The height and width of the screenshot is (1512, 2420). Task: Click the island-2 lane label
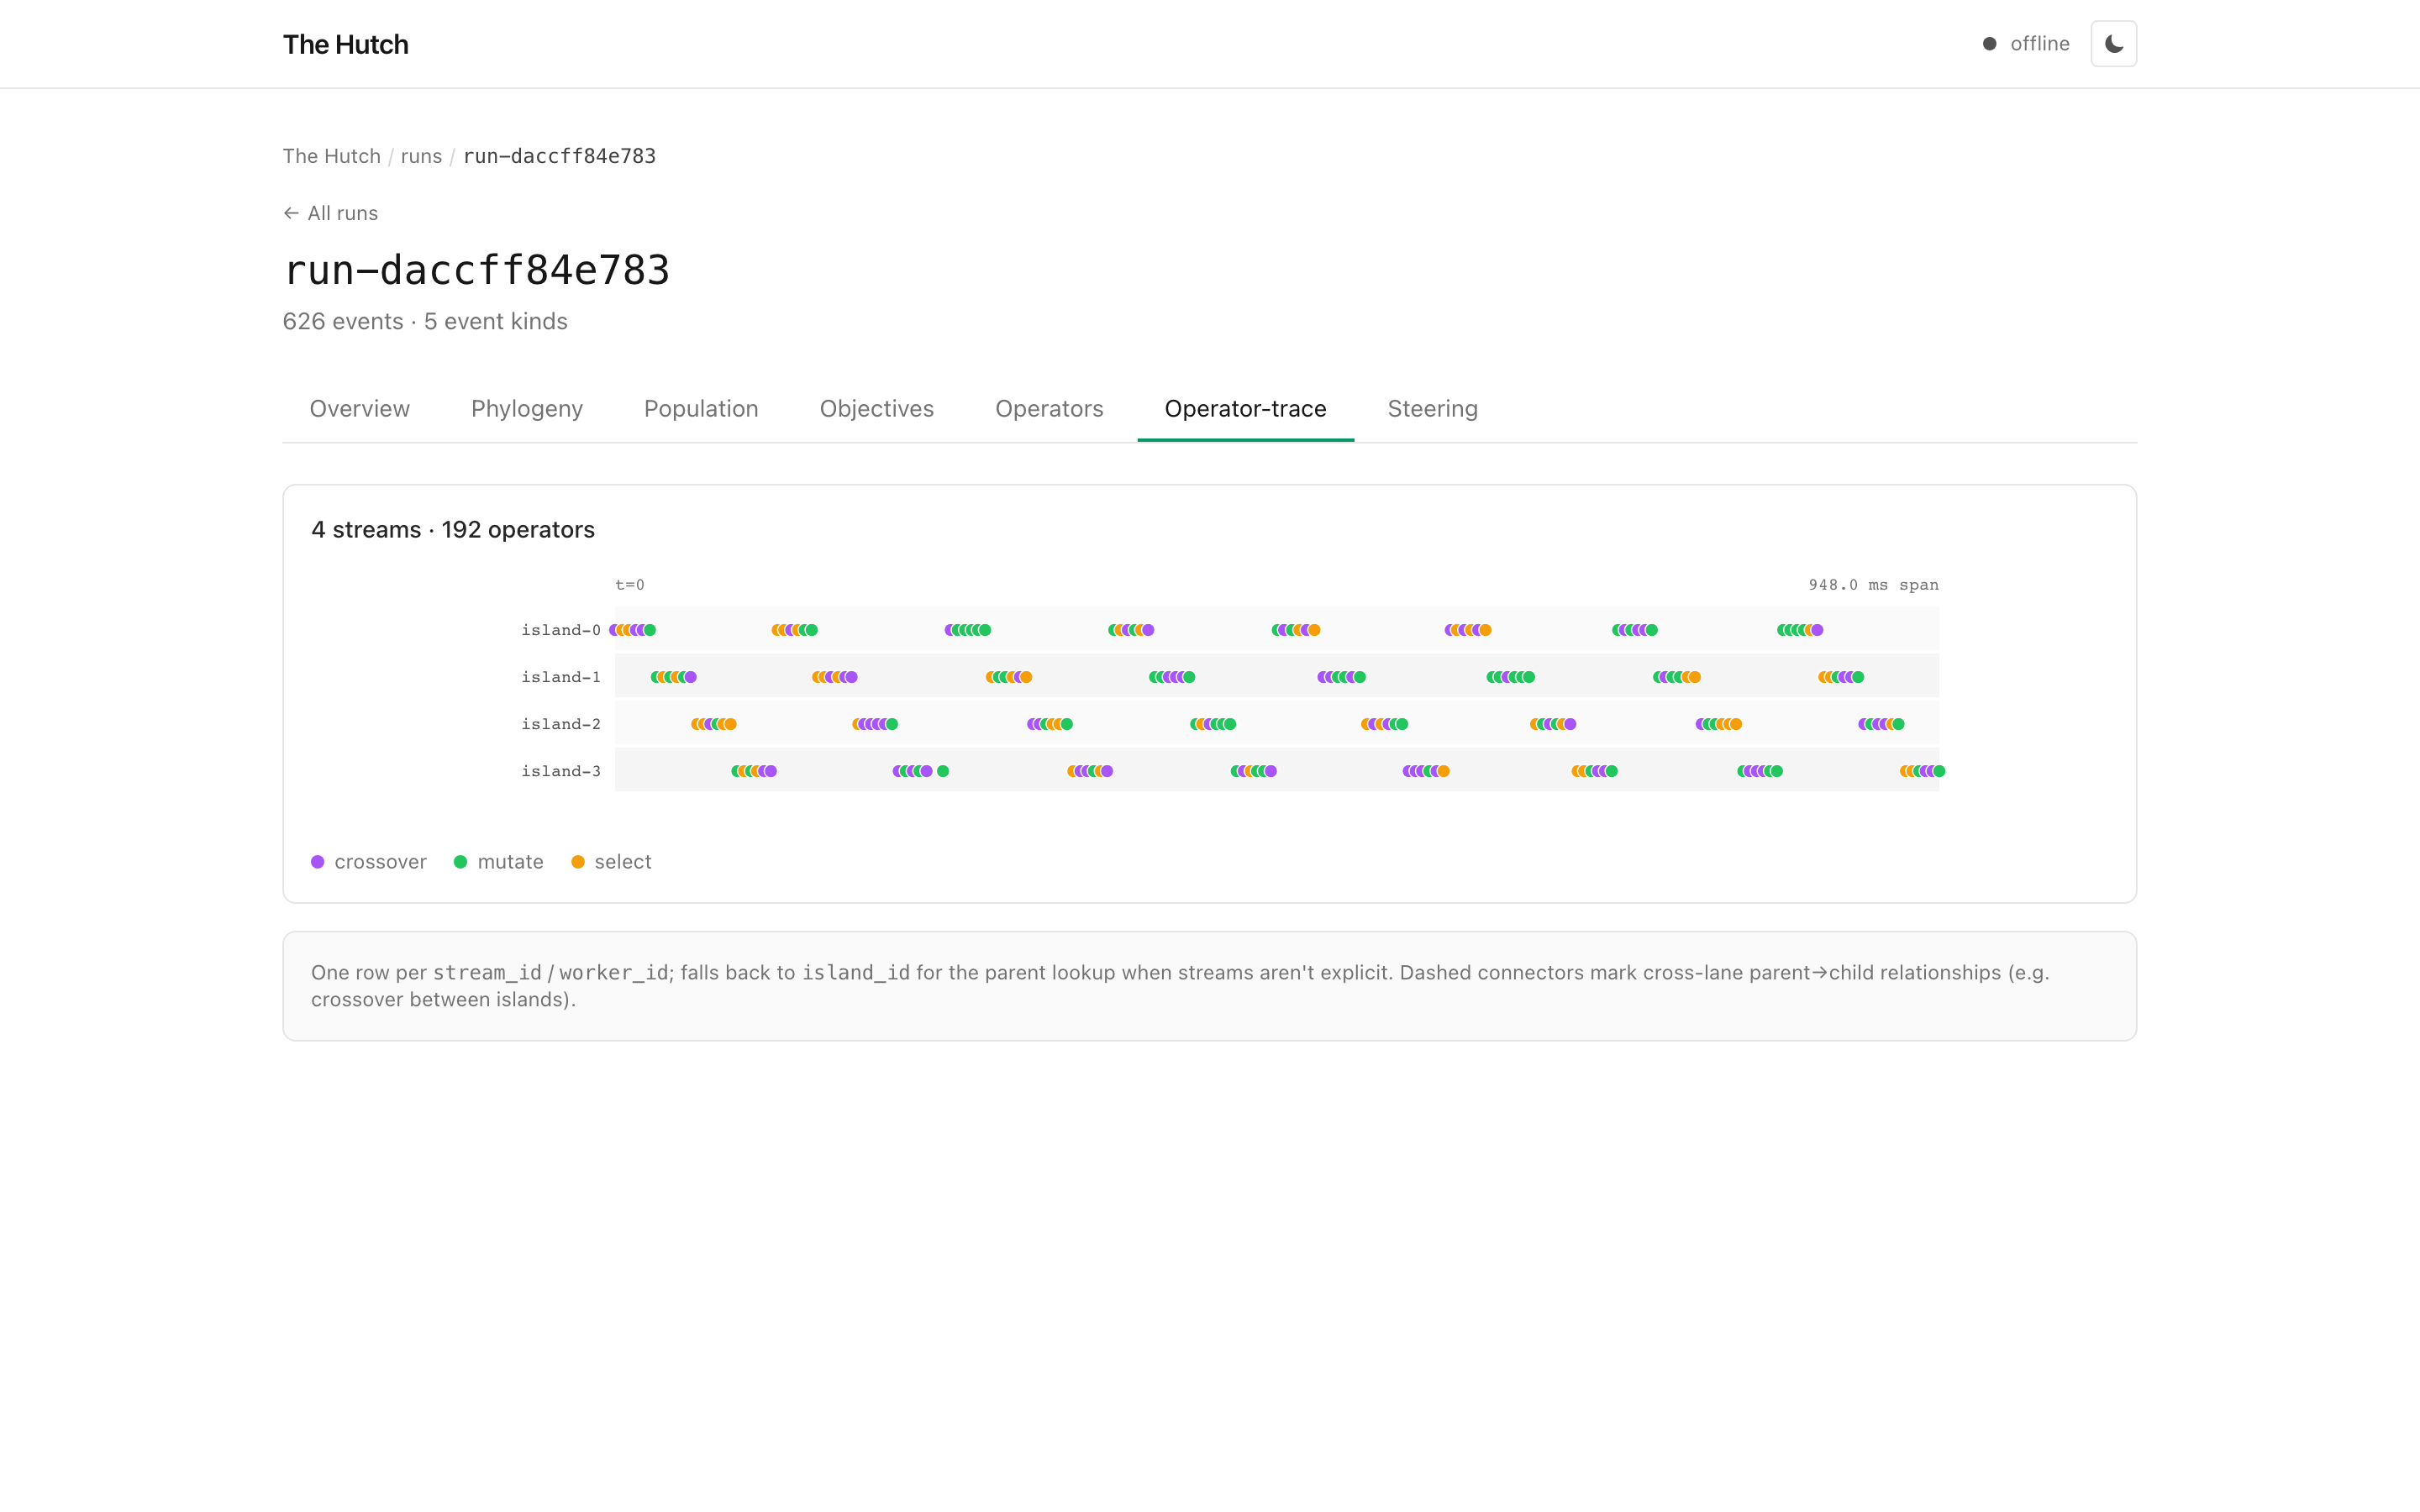point(561,724)
